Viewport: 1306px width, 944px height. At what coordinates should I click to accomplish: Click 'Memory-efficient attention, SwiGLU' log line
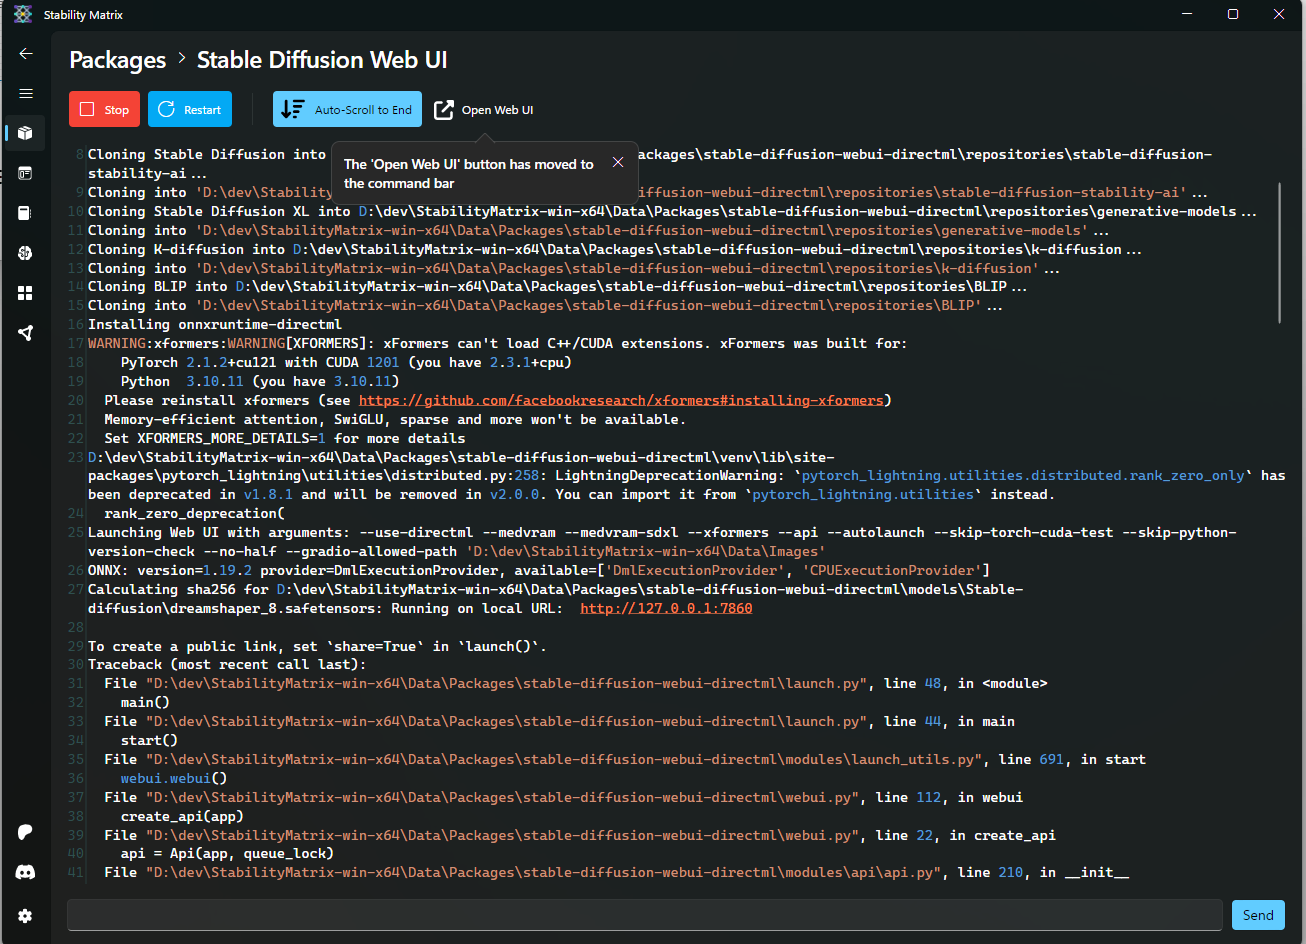click(395, 419)
